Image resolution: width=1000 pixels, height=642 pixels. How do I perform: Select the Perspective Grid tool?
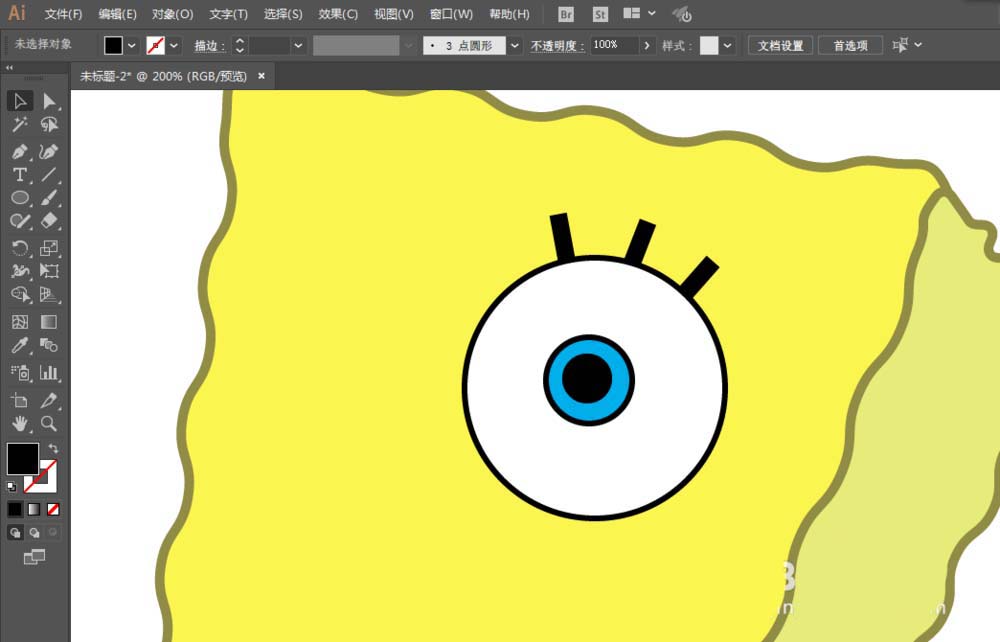coord(49,294)
